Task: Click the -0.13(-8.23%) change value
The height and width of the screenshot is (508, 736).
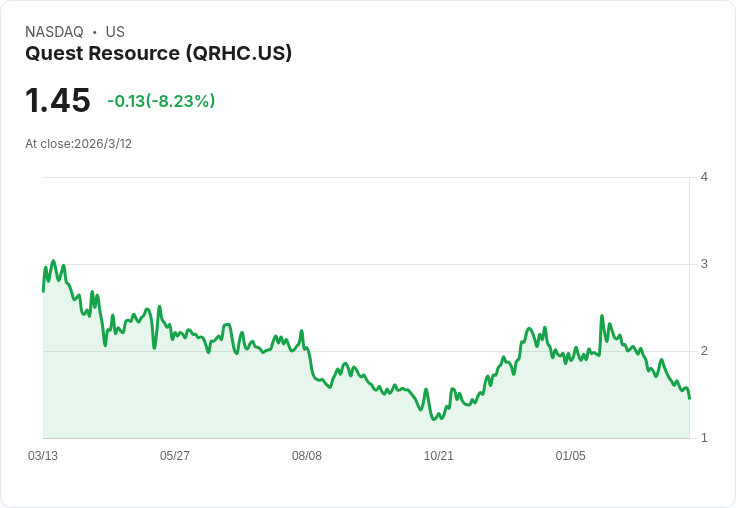Action: pos(161,101)
